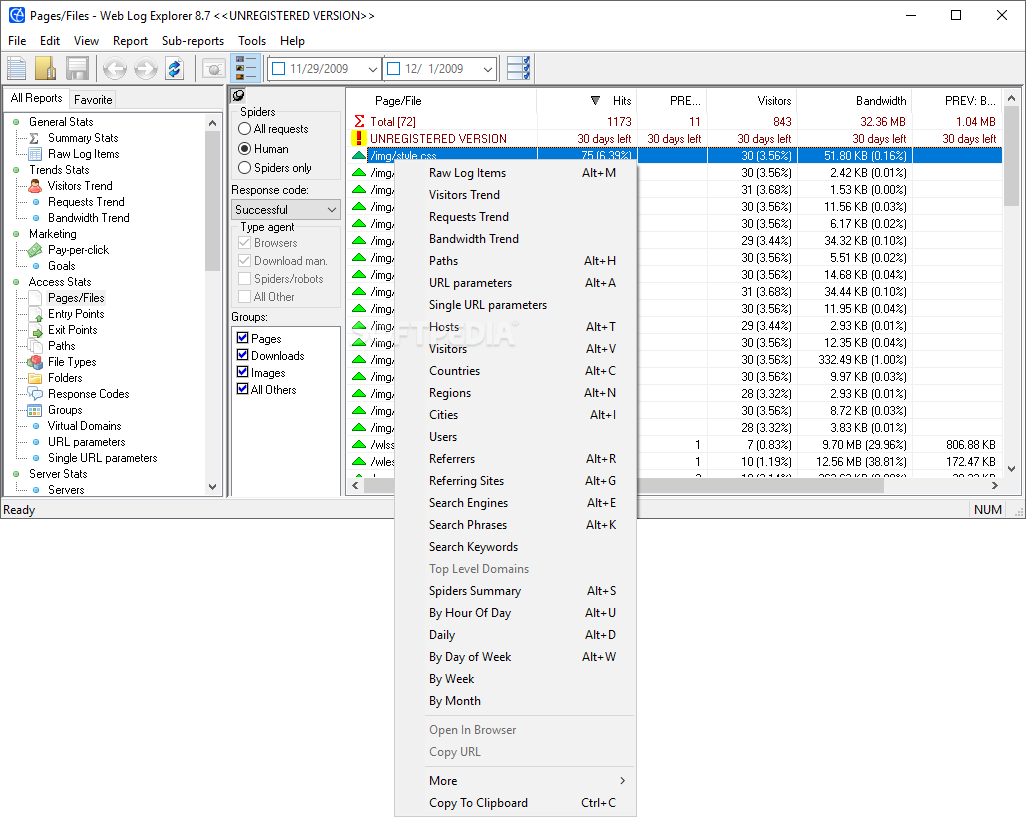Select By Hour Of Day menu entry
Screen dimensions: 1026x817
point(515,613)
